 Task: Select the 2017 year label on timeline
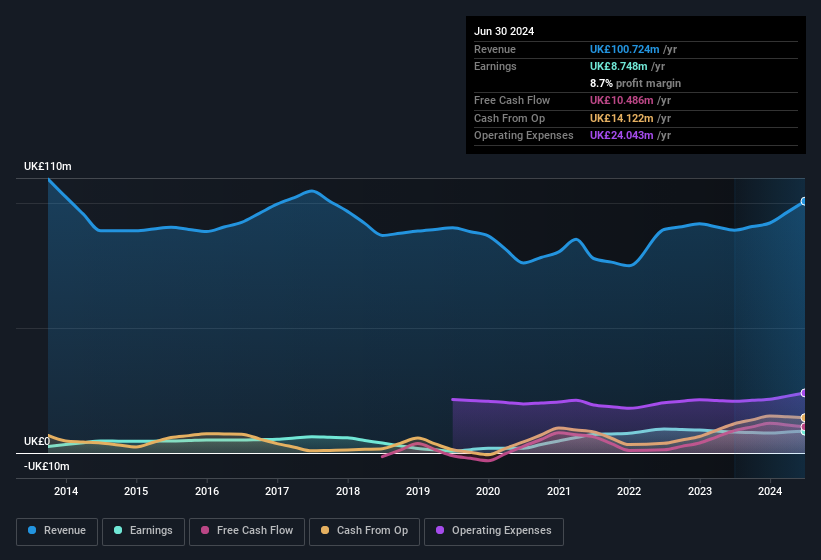pyautogui.click(x=277, y=491)
